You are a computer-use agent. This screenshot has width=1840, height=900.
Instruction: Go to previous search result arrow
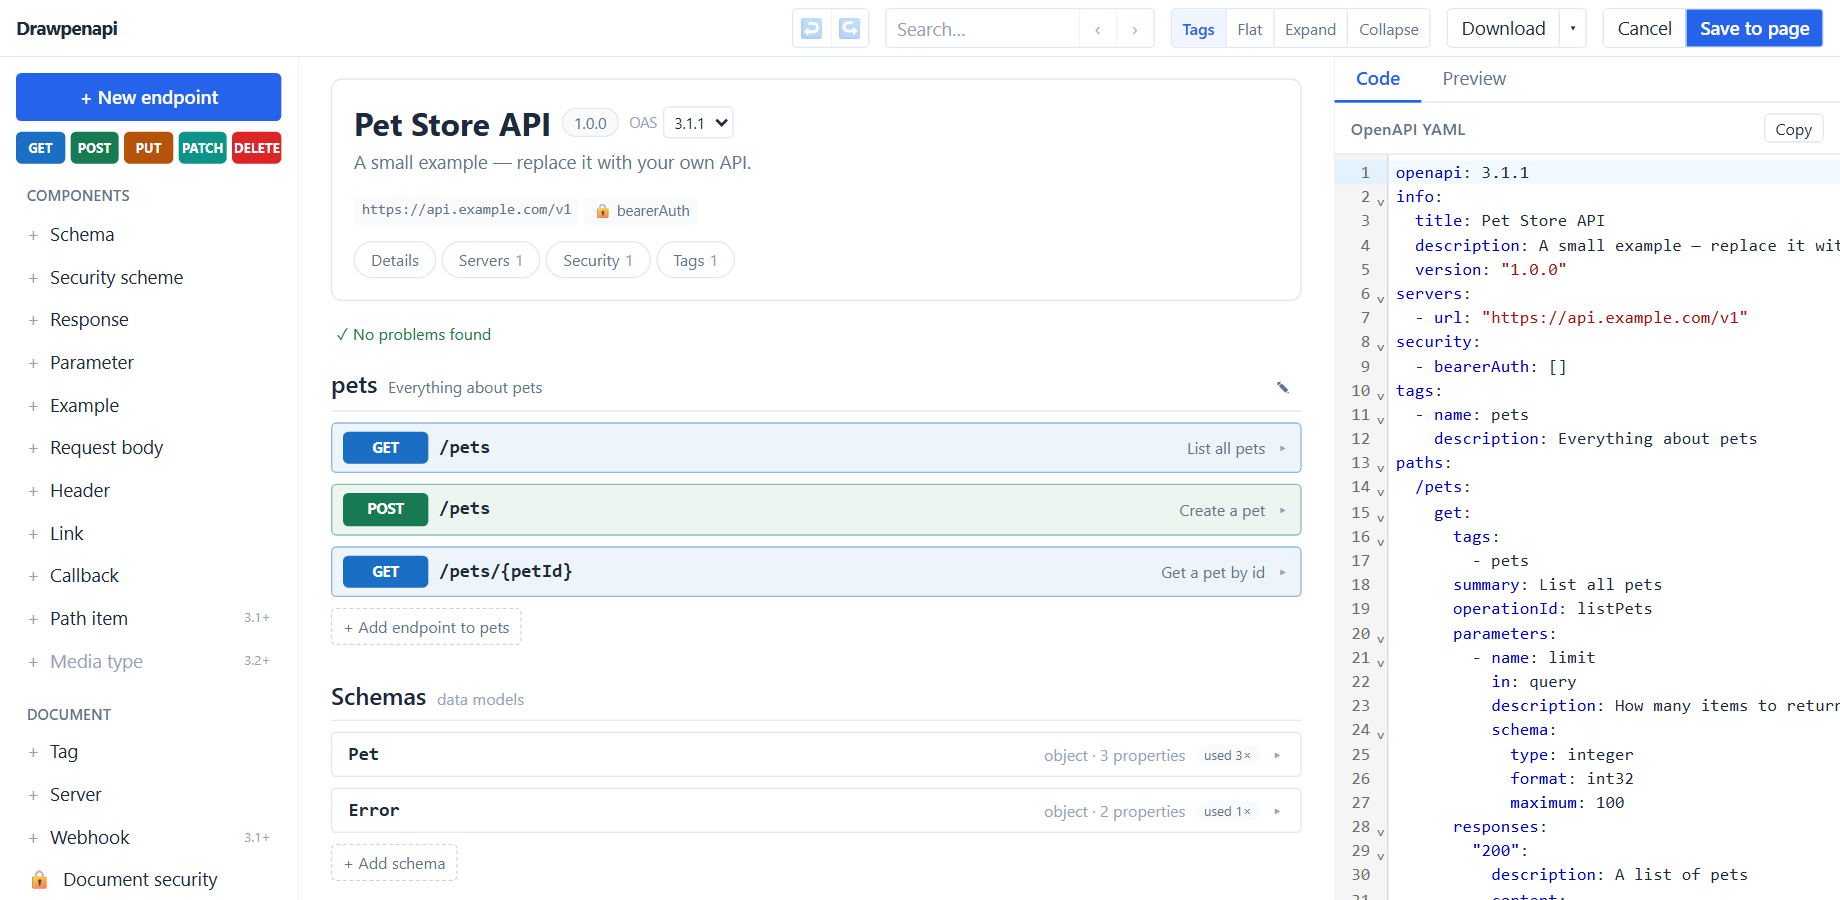pos(1097,29)
